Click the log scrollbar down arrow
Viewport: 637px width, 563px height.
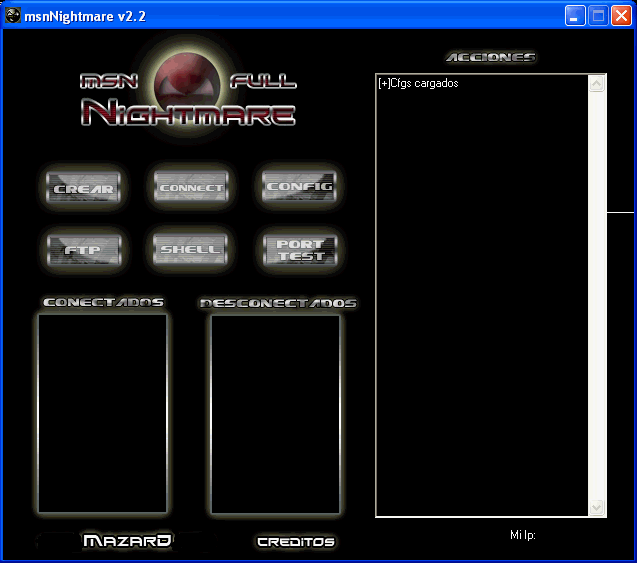(x=597, y=508)
